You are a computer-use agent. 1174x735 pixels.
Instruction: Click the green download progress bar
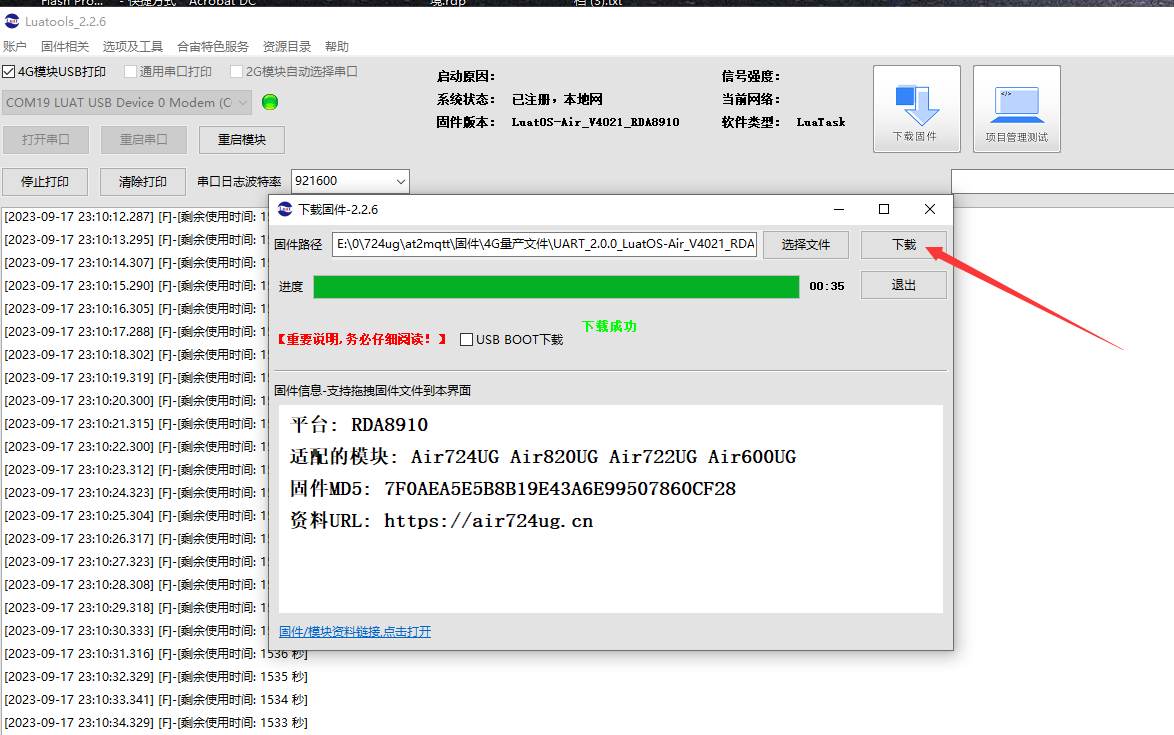point(556,287)
